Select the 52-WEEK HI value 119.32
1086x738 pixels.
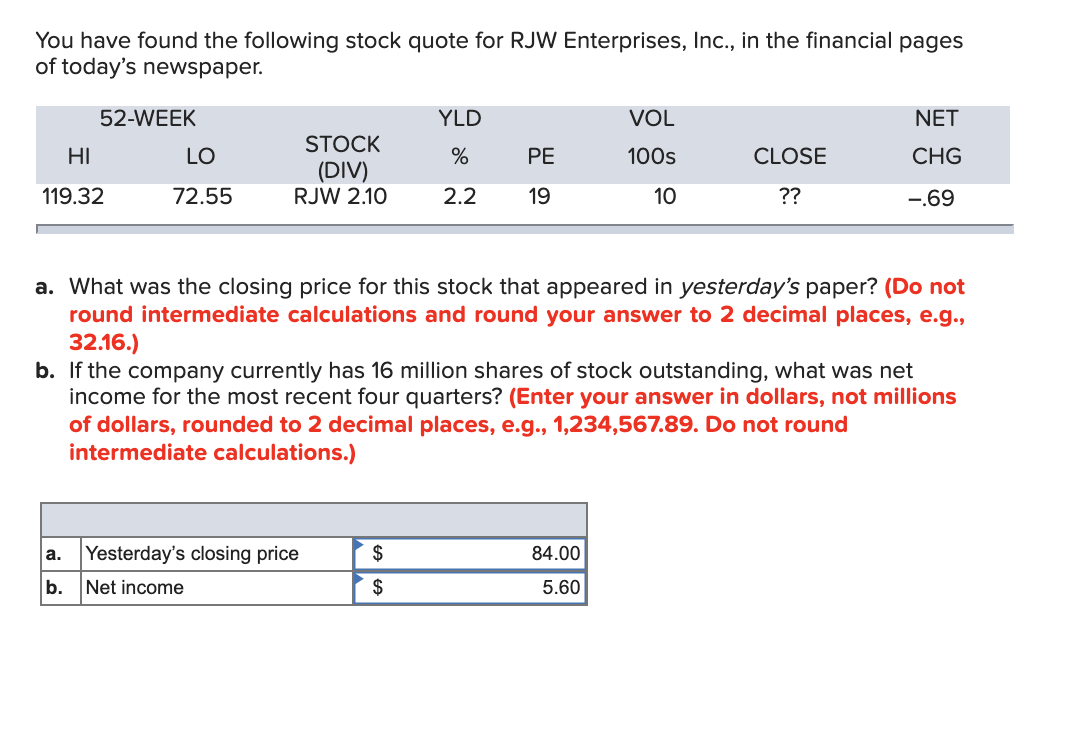[72, 197]
